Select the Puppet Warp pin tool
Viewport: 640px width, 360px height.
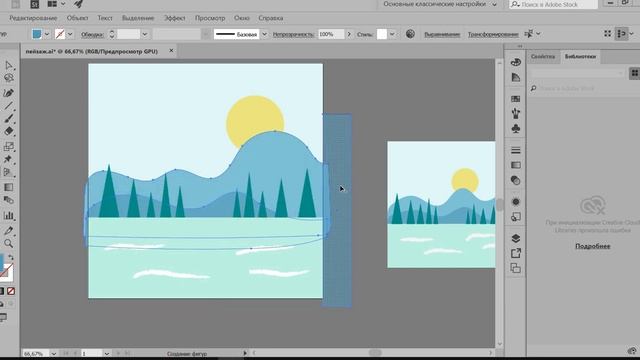point(9,159)
